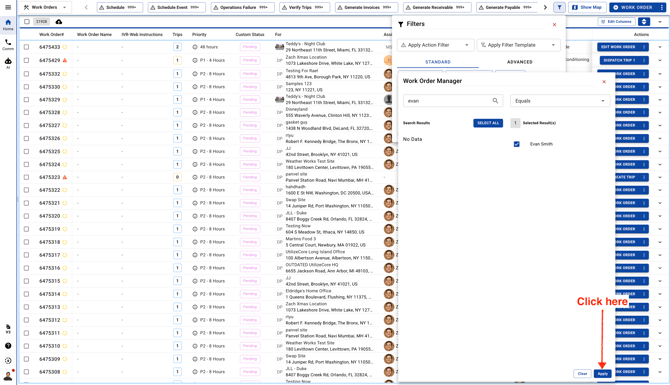The height and width of the screenshot is (385, 670).
Task: Check the box for work order 6475332
Action: tap(26, 73)
